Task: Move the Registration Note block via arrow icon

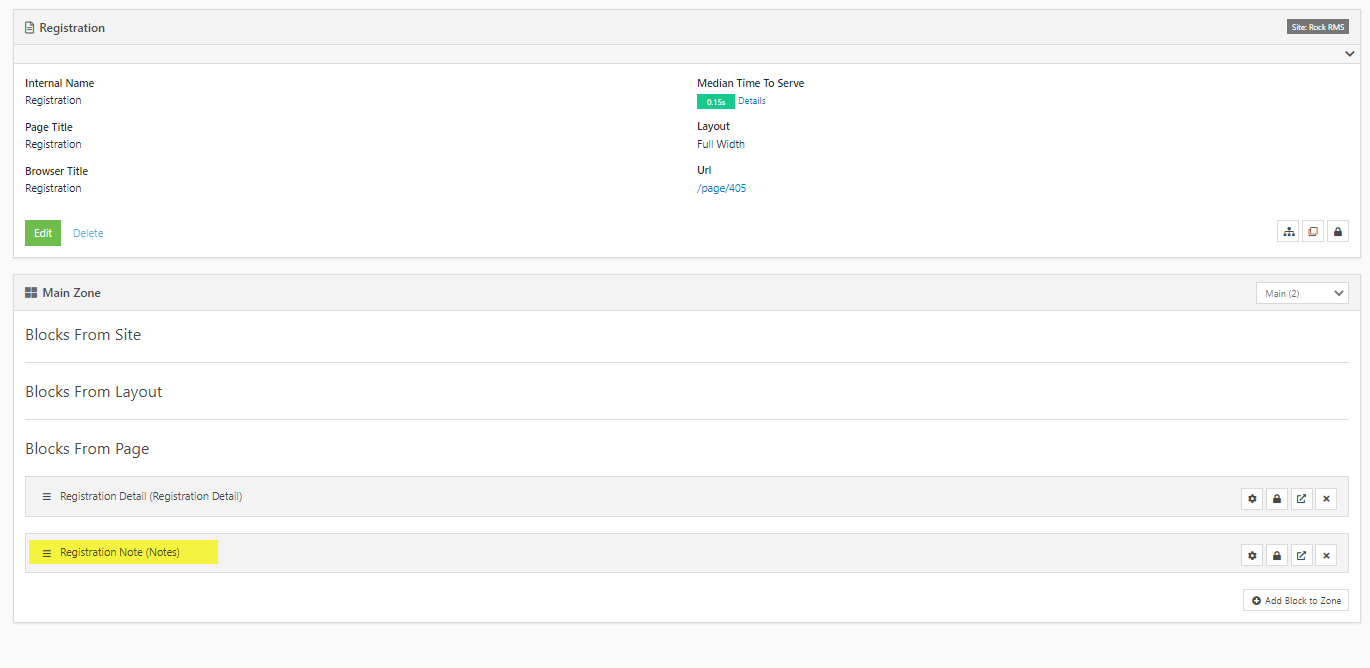Action: click(x=1301, y=555)
